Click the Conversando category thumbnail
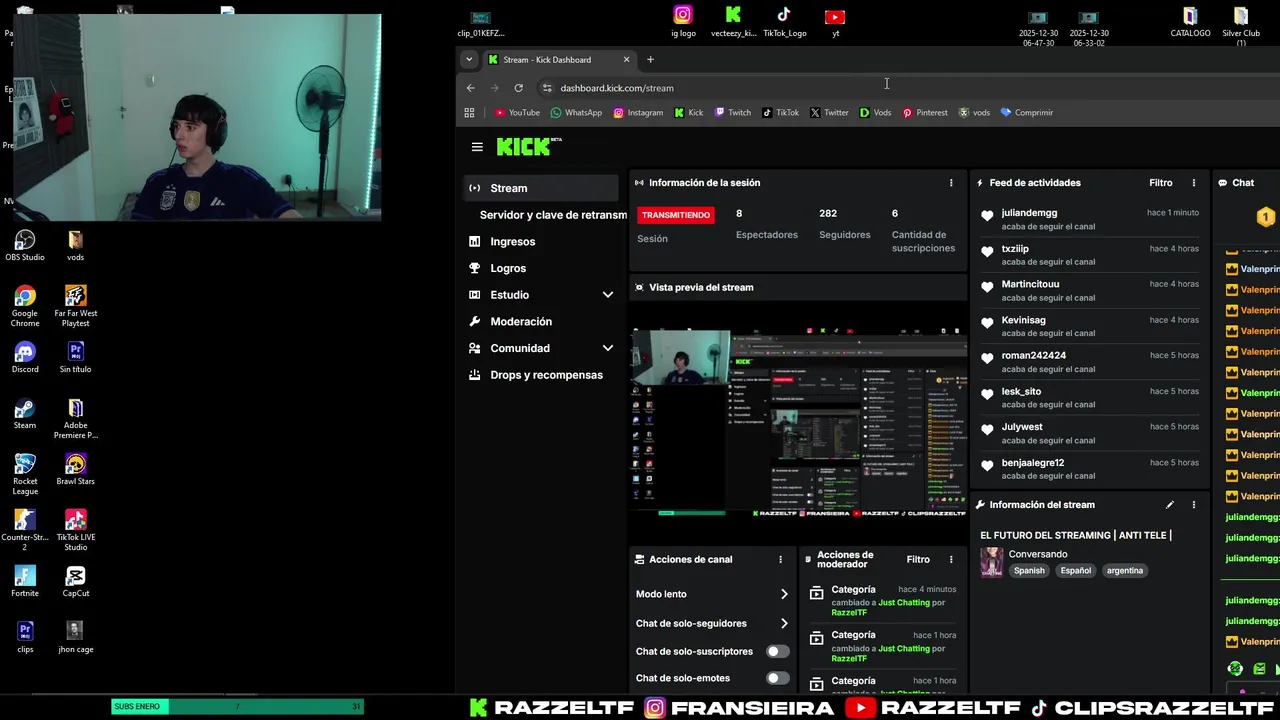 991,562
